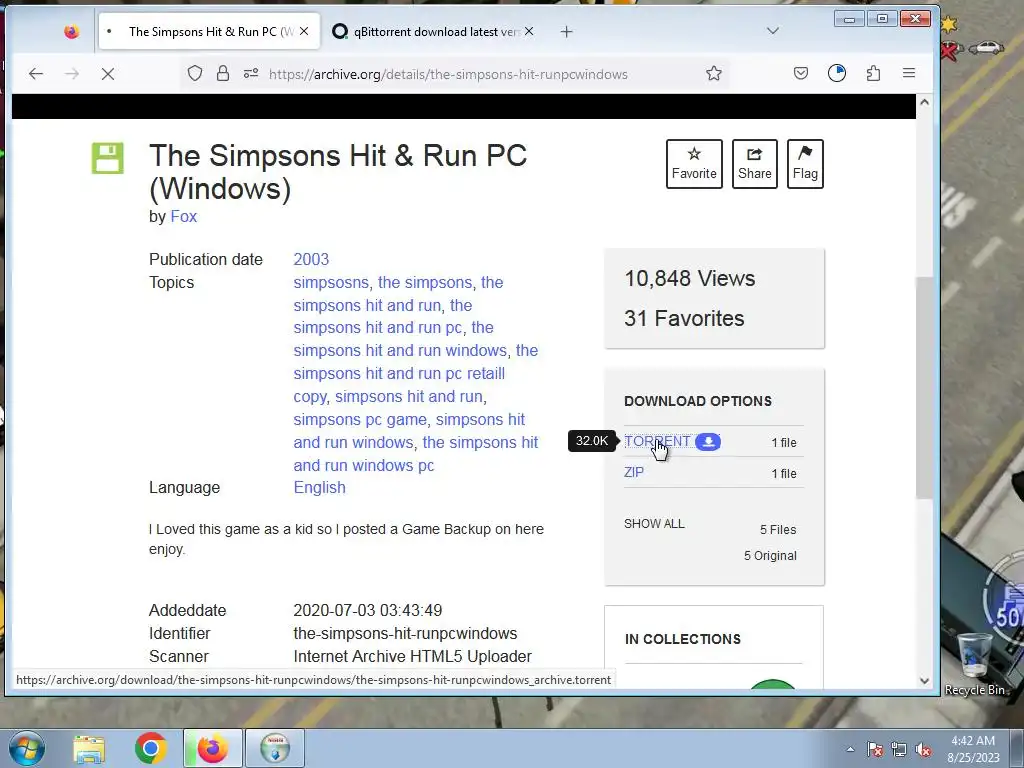The height and width of the screenshot is (768, 1024).
Task: Click the torrent download arrow icon
Action: coord(708,442)
